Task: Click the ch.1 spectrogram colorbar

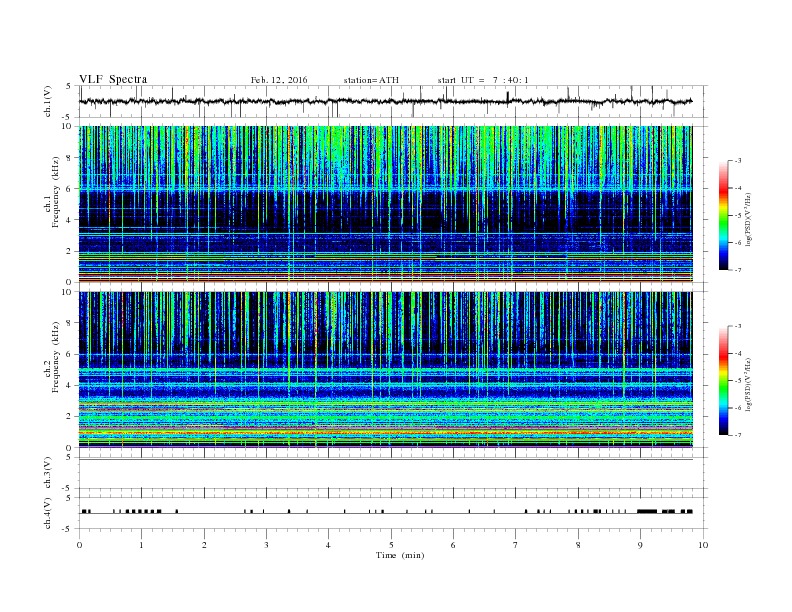Action: tap(723, 215)
